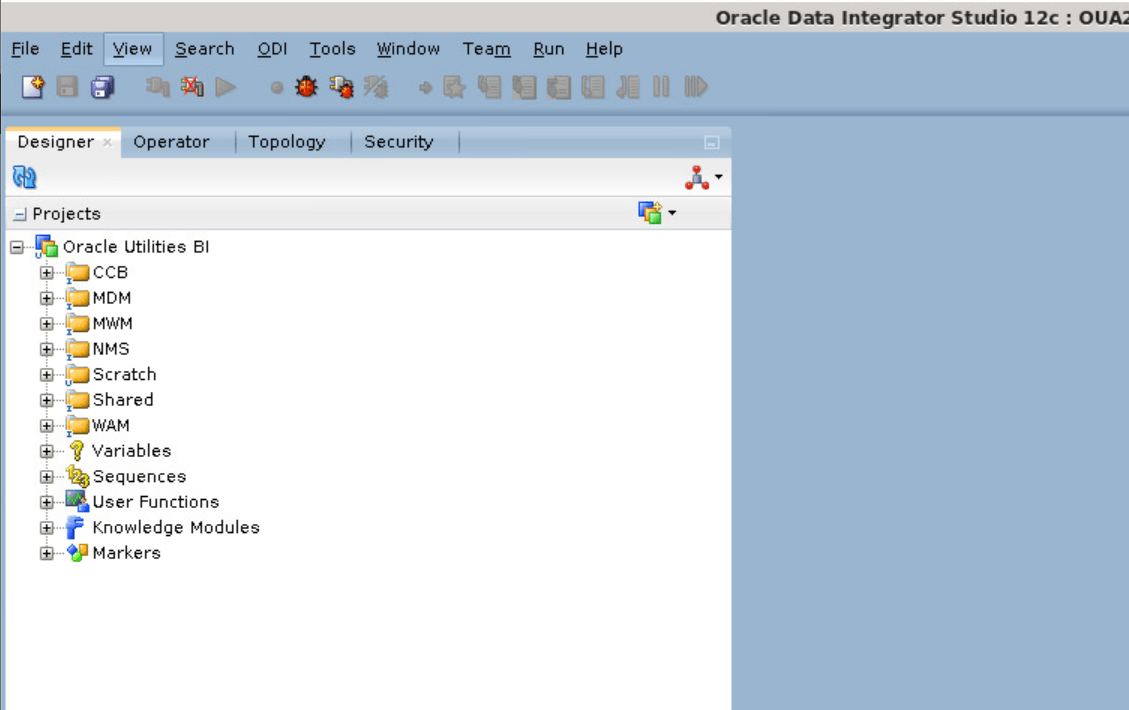Image resolution: width=1129 pixels, height=710 pixels.
Task: Refresh the Designer navigator tree
Action: click(x=23, y=177)
